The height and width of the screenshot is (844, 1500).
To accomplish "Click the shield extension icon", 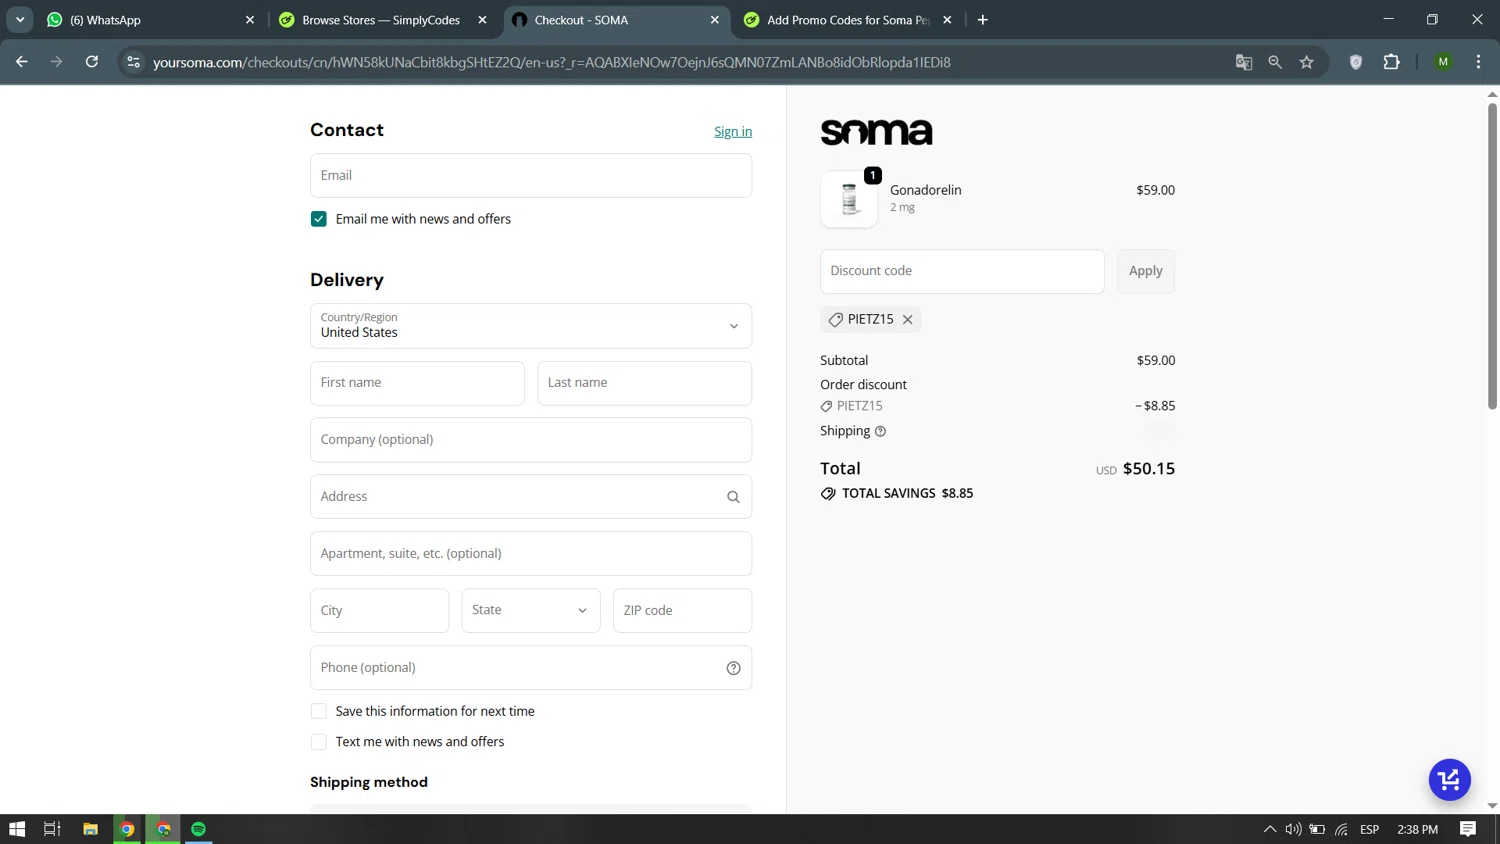I will tap(1356, 62).
